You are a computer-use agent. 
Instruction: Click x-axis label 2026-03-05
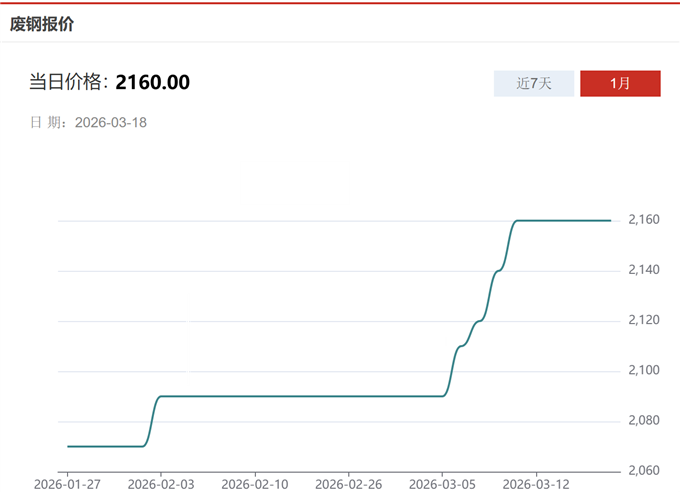point(442,484)
